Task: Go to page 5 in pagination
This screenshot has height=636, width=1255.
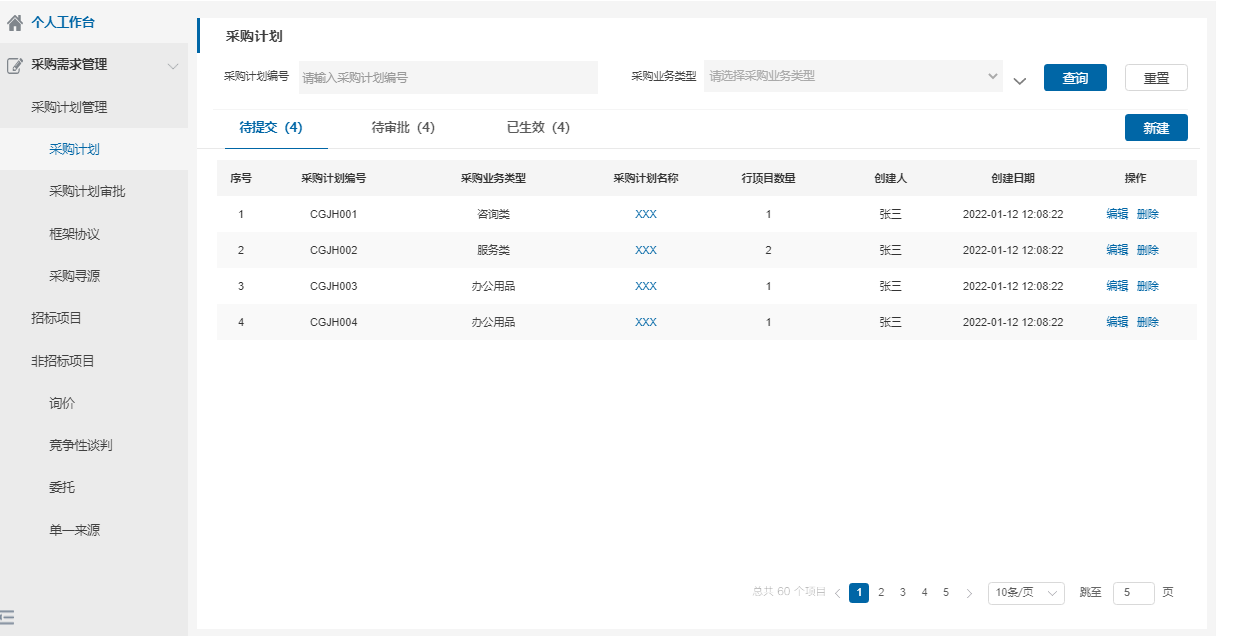Action: tap(946, 593)
